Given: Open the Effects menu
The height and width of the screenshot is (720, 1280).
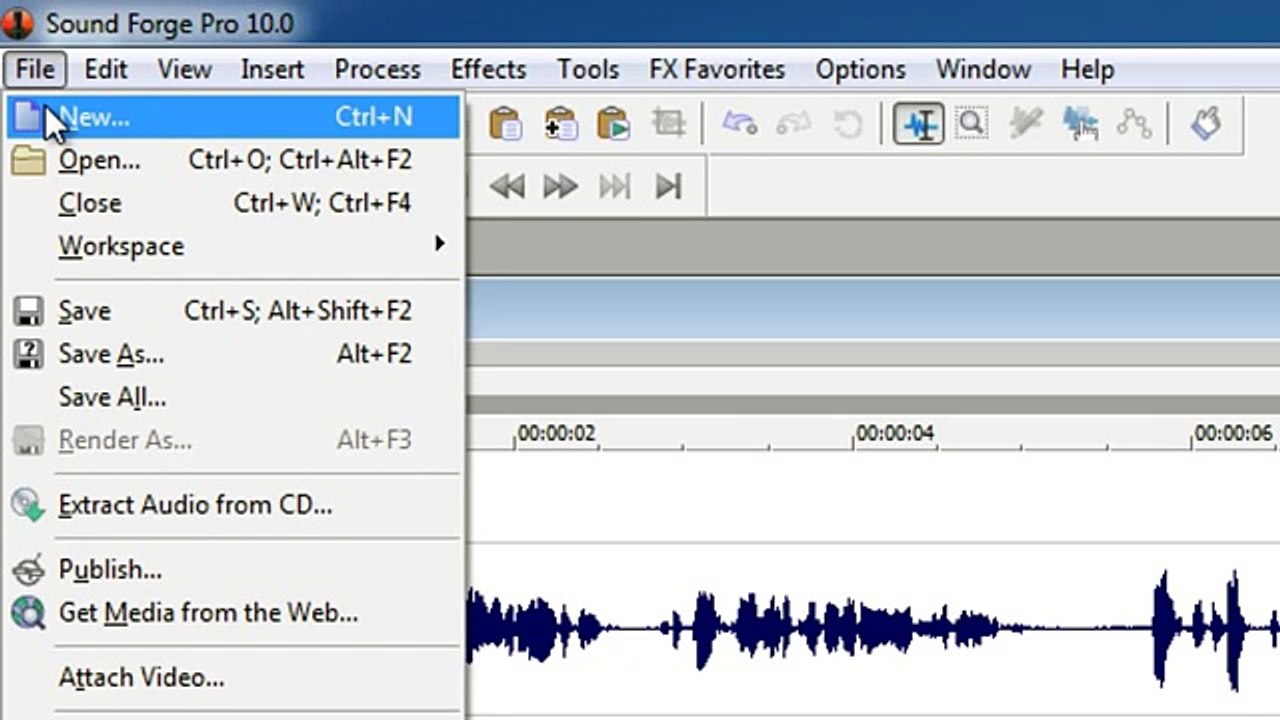Looking at the screenshot, I should (488, 70).
